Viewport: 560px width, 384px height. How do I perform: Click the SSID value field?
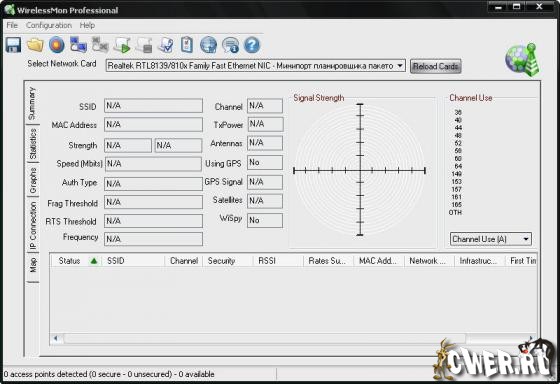click(x=153, y=106)
